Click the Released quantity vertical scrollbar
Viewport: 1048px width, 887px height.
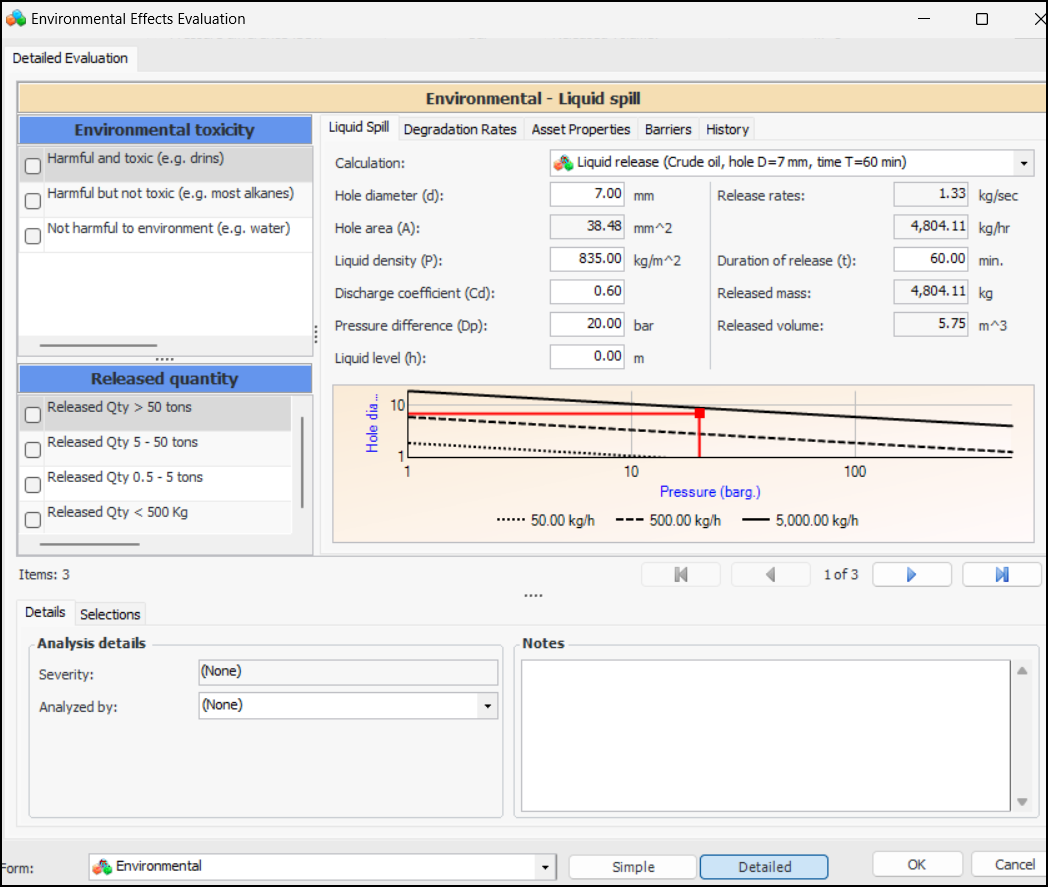(x=302, y=462)
